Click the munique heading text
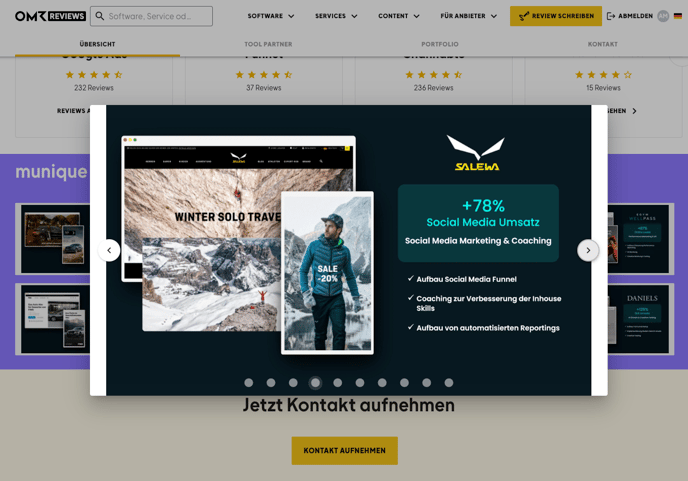This screenshot has width=688, height=481. 51,172
